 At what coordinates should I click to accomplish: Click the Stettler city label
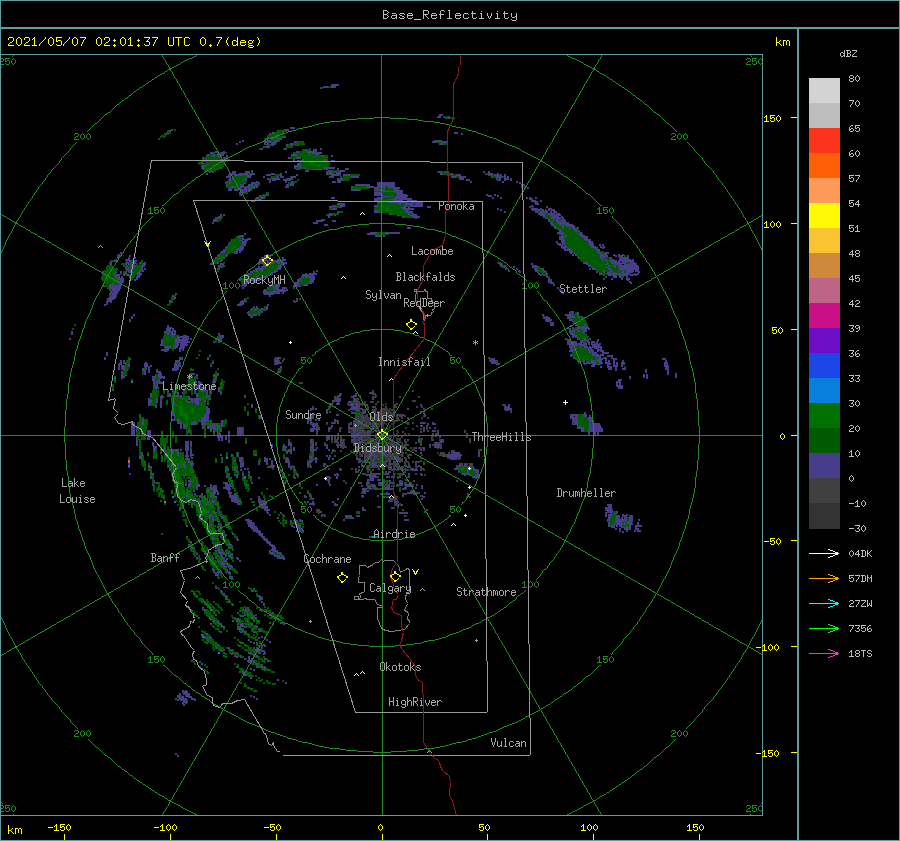pyautogui.click(x=583, y=289)
